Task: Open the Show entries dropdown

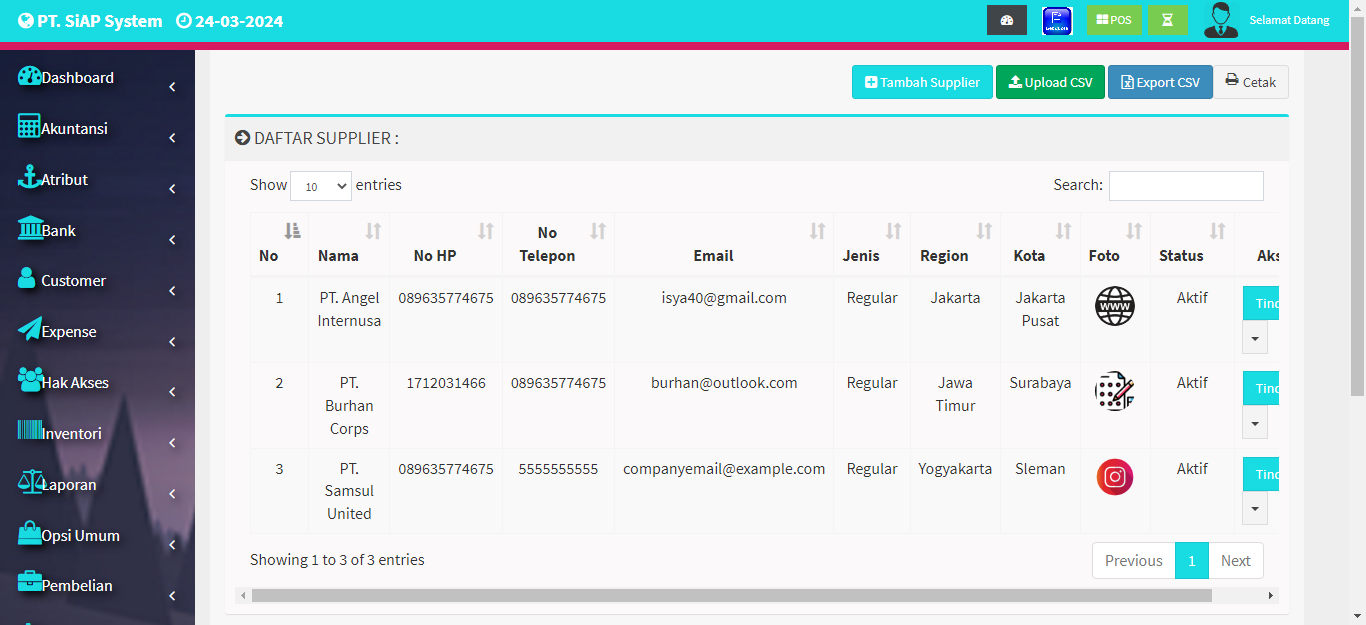Action: coord(320,186)
